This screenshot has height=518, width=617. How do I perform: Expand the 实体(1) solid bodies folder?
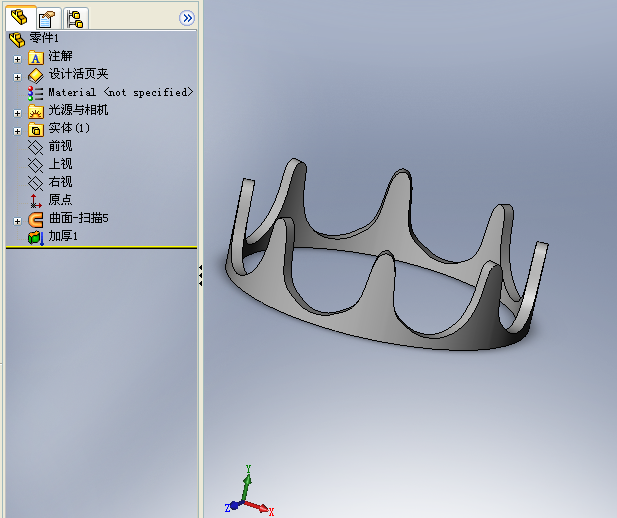point(17,131)
